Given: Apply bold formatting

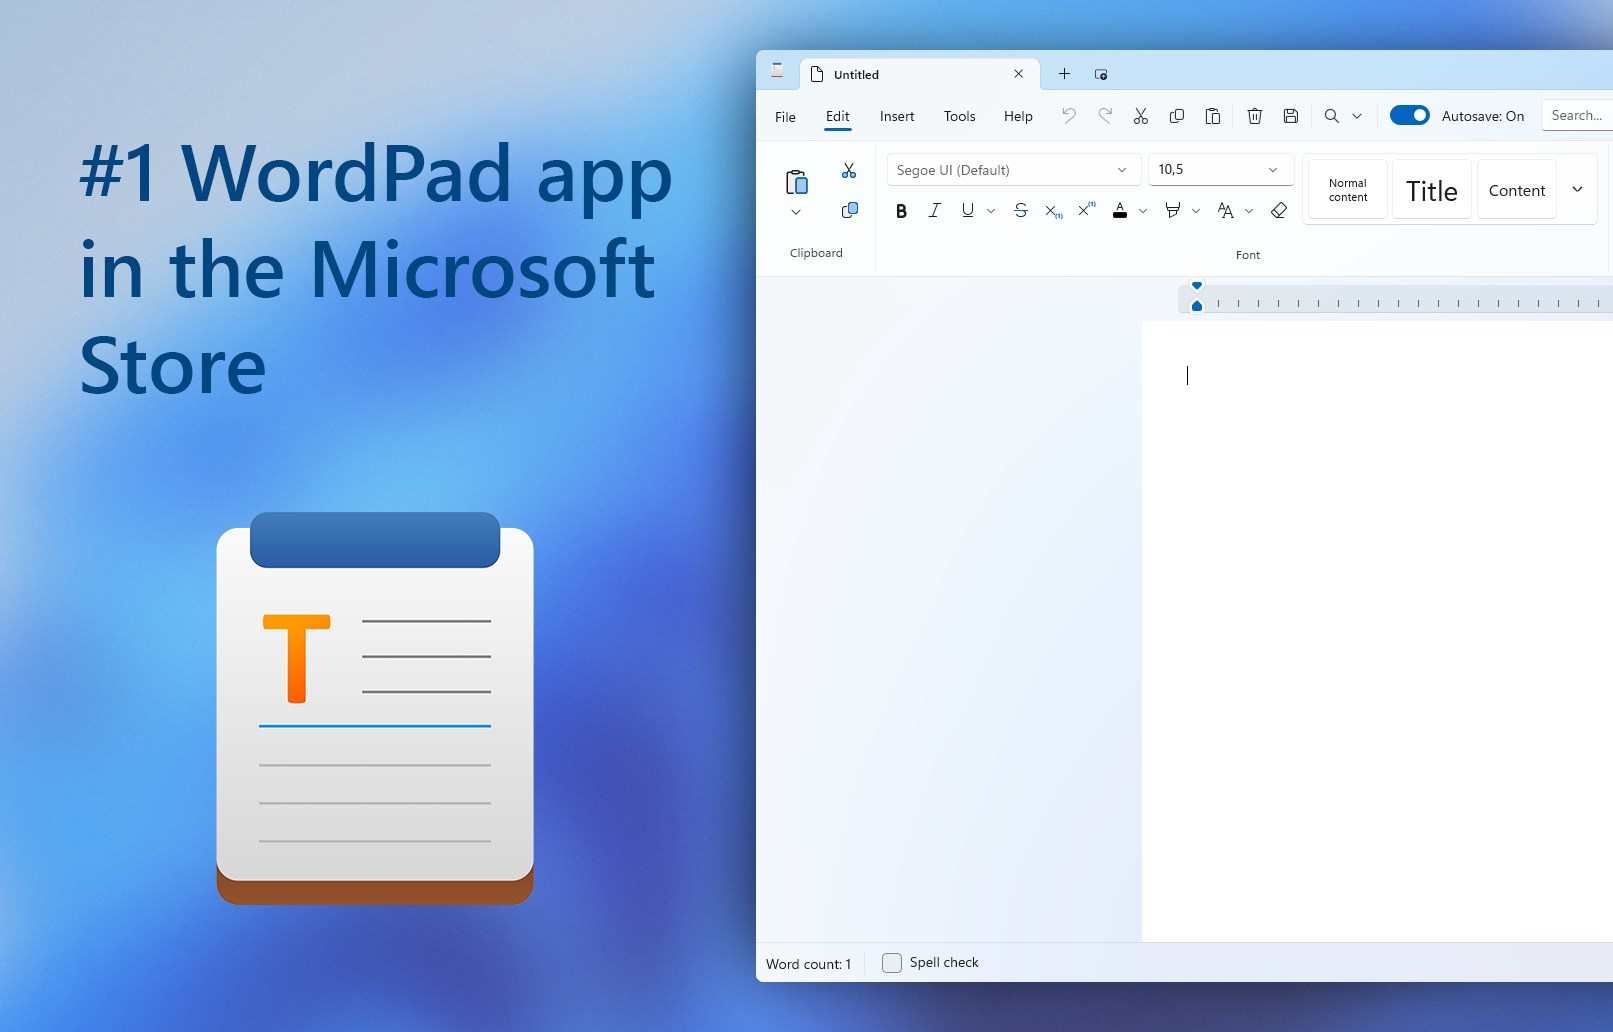Looking at the screenshot, I should [901, 211].
